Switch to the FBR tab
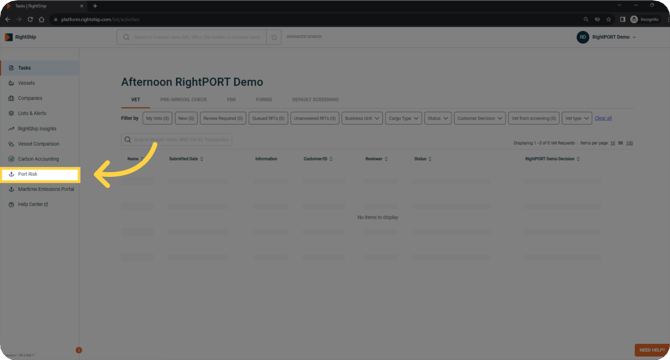Viewport: 670px width, 360px height. [x=231, y=100]
